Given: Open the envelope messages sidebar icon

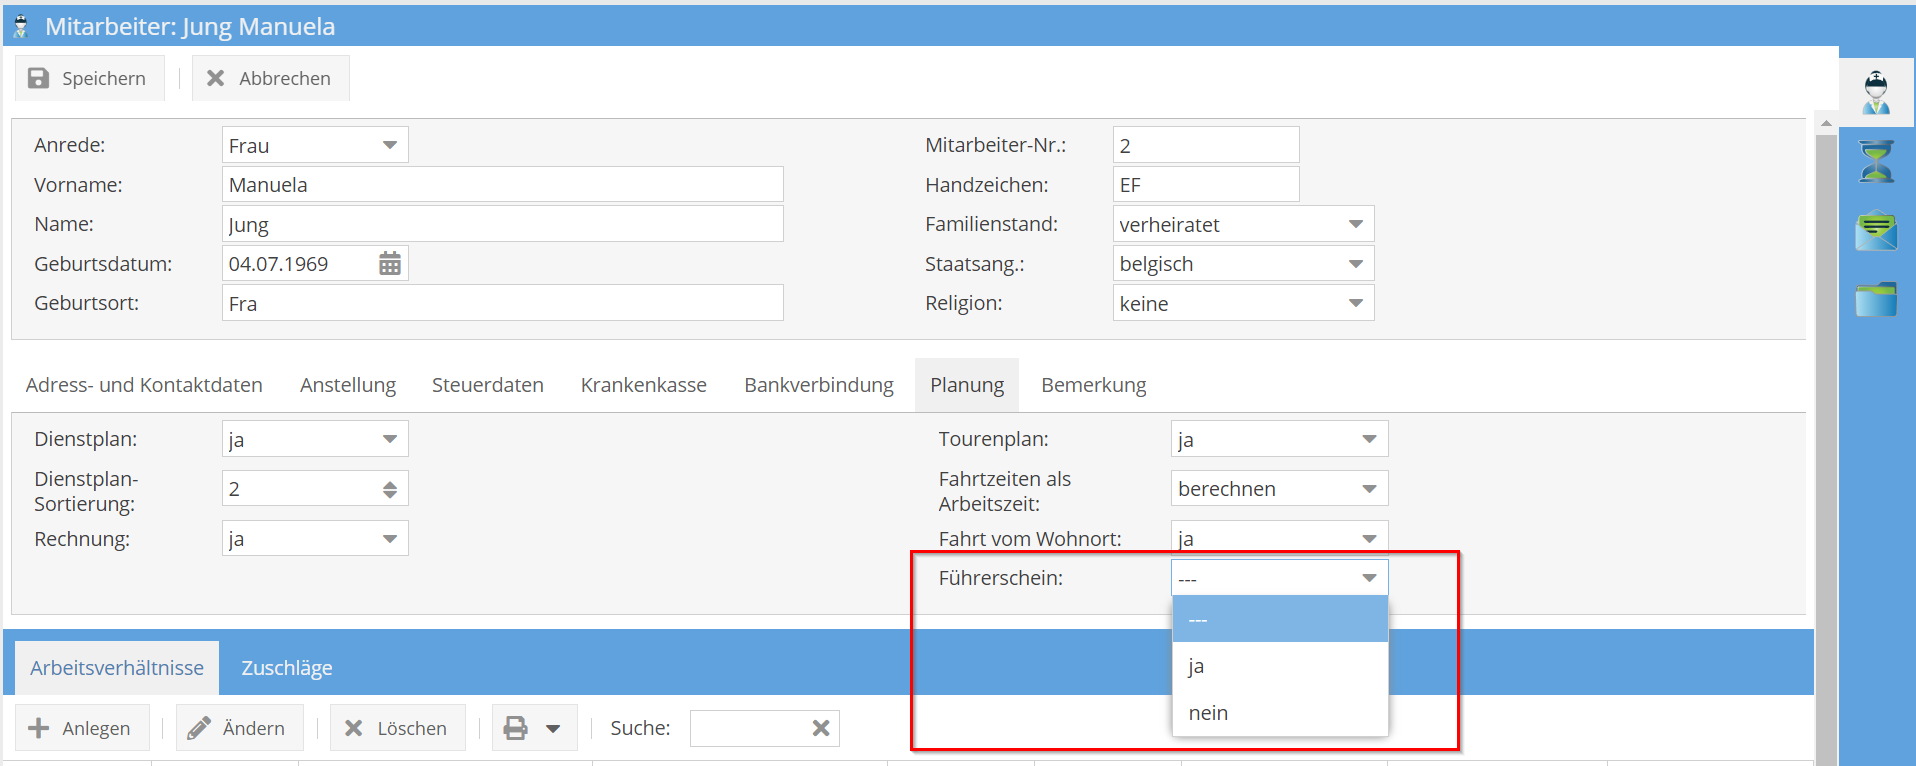Looking at the screenshot, I should (1877, 231).
